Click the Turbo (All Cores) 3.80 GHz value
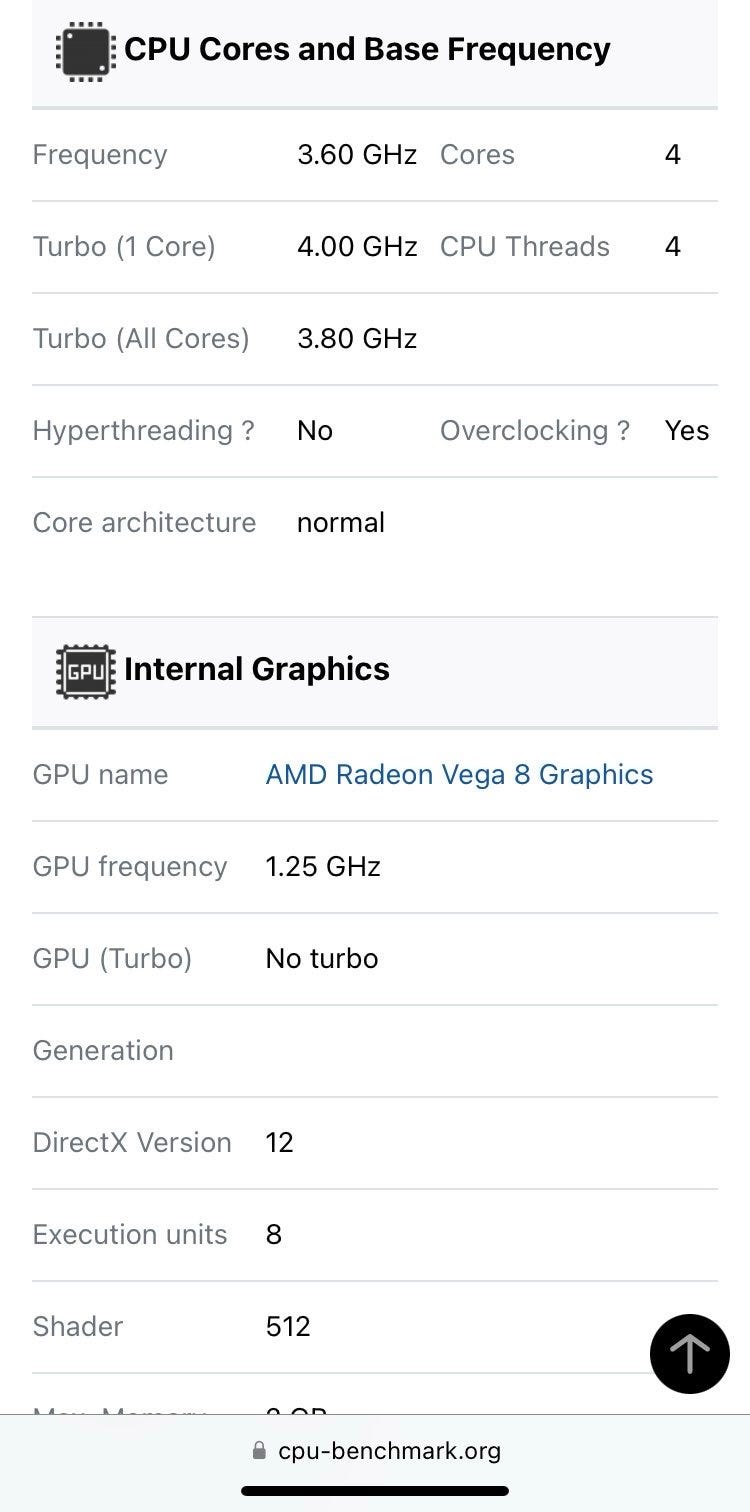 point(357,339)
